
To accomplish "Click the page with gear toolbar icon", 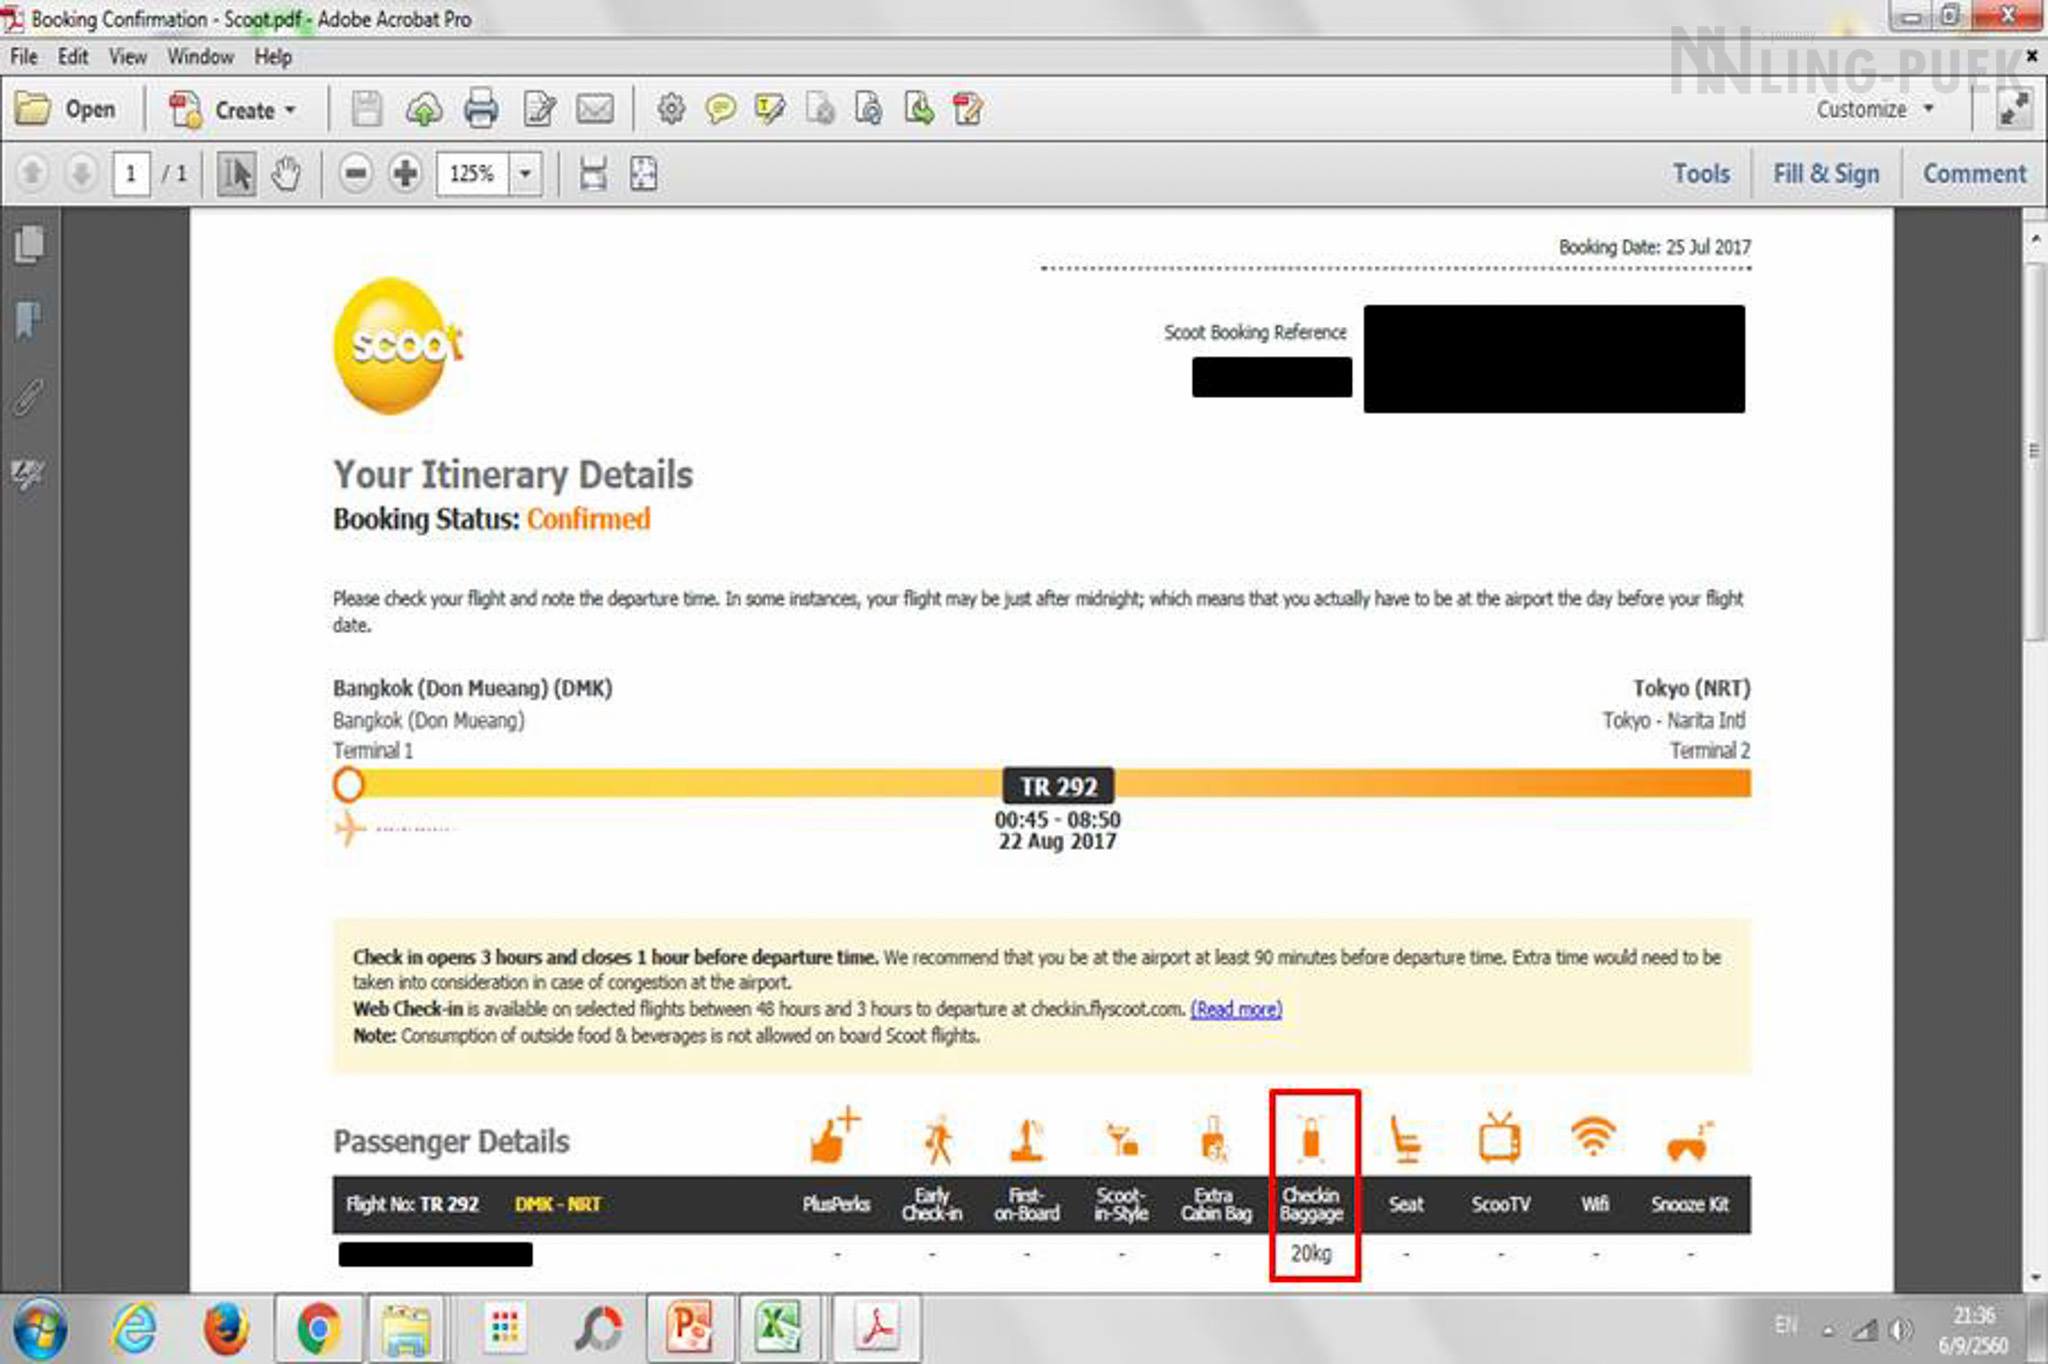I will coord(820,109).
